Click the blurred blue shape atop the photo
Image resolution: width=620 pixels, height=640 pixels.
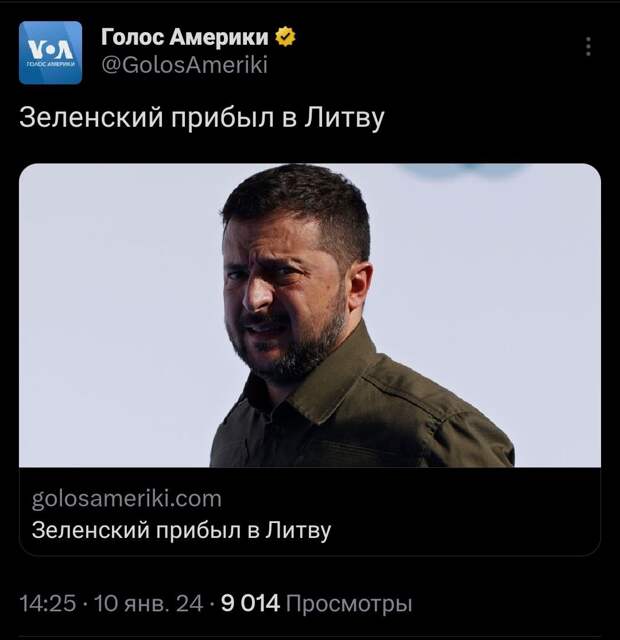[461, 171]
